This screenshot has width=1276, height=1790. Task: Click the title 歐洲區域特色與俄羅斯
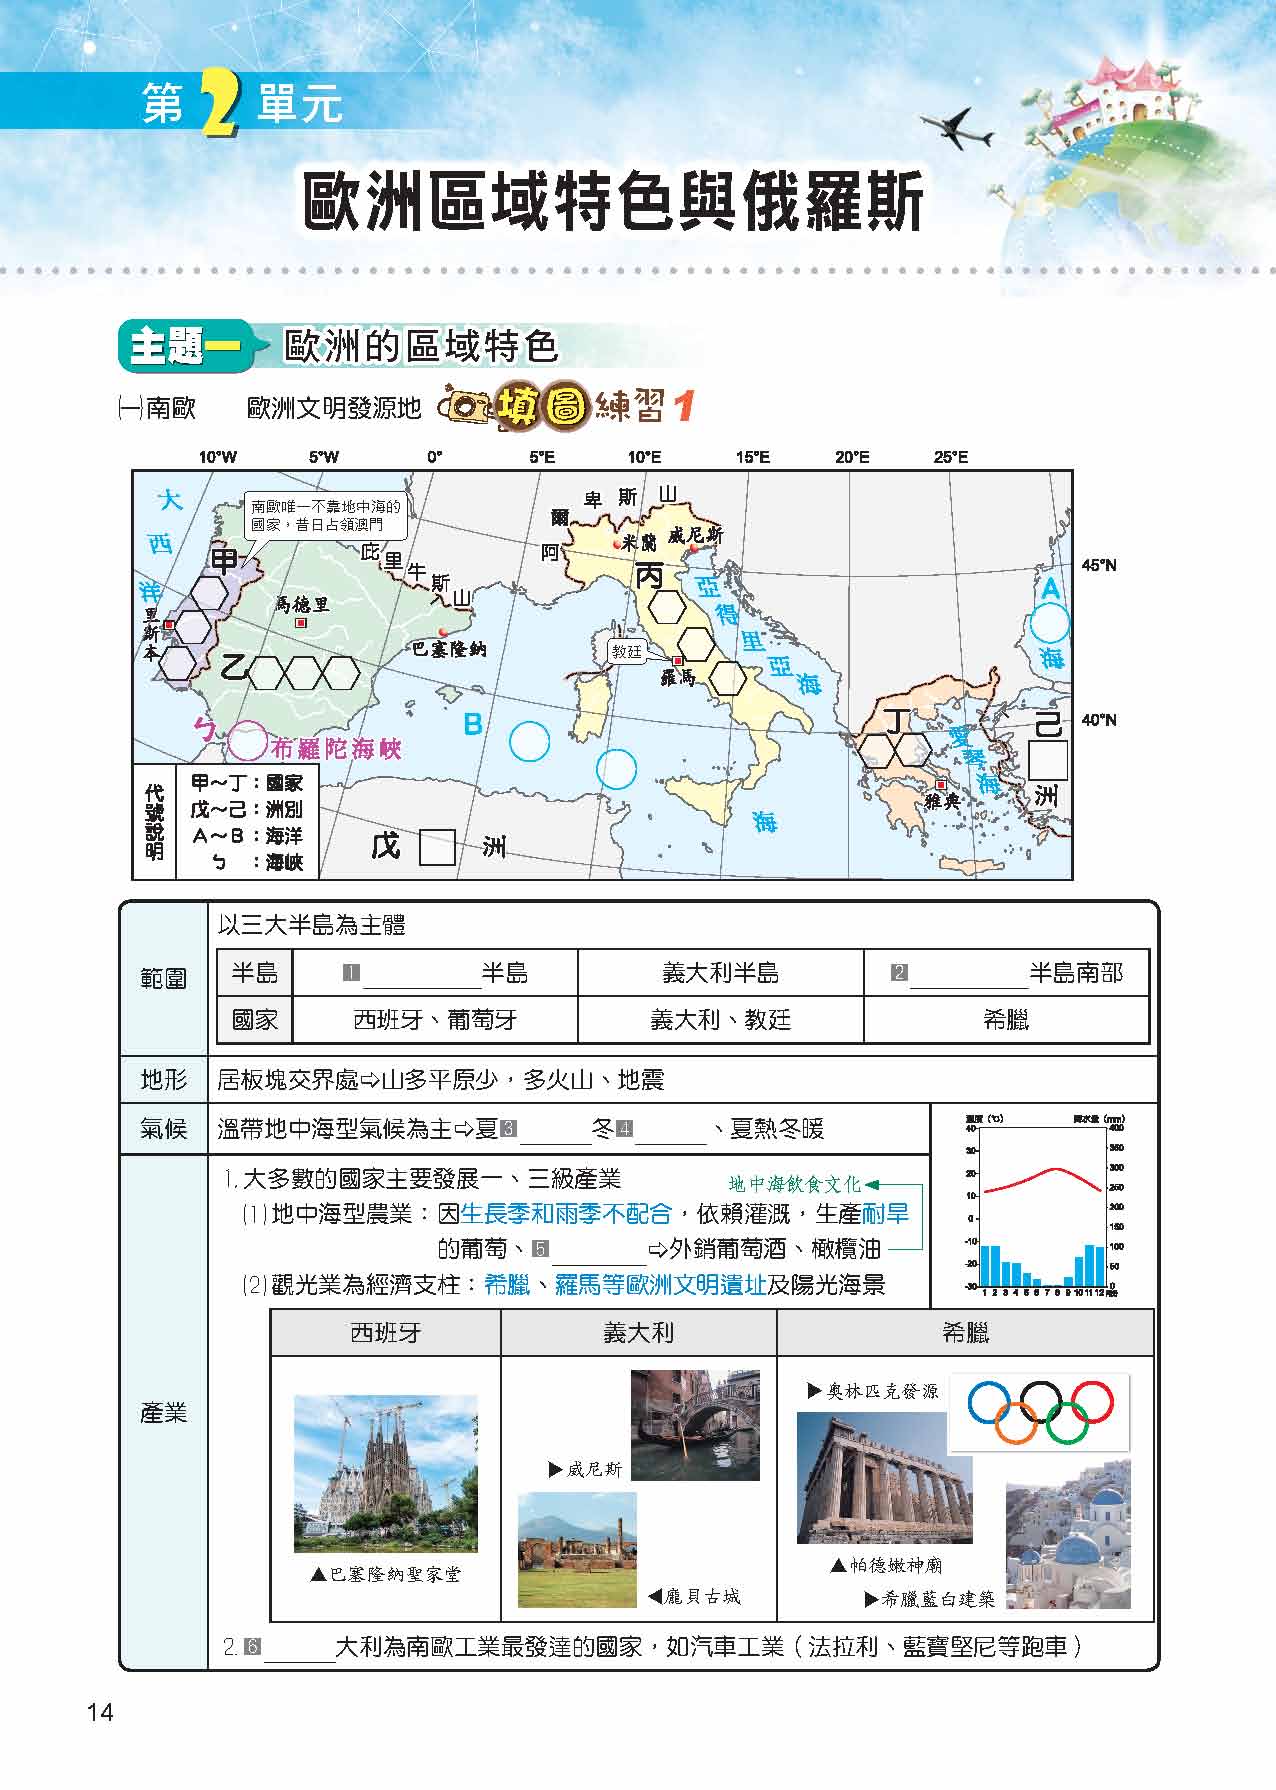[x=613, y=201]
